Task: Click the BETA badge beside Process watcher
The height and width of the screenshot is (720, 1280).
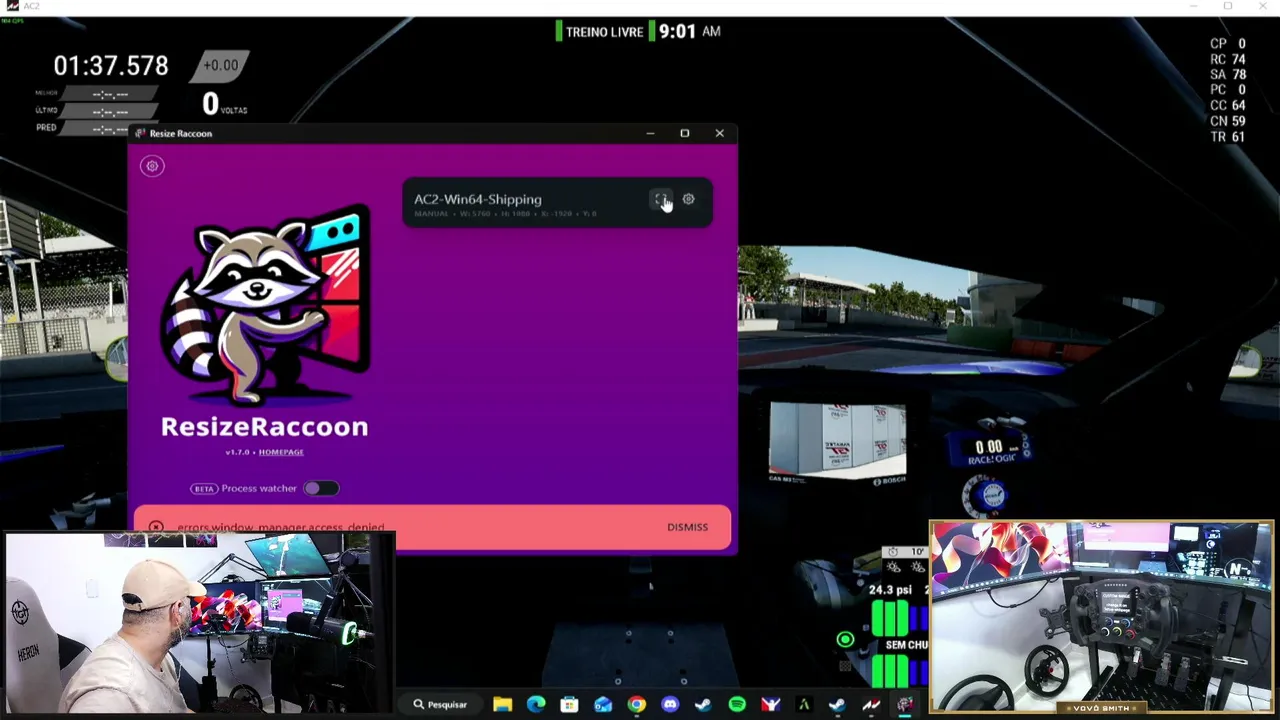Action: (204, 489)
